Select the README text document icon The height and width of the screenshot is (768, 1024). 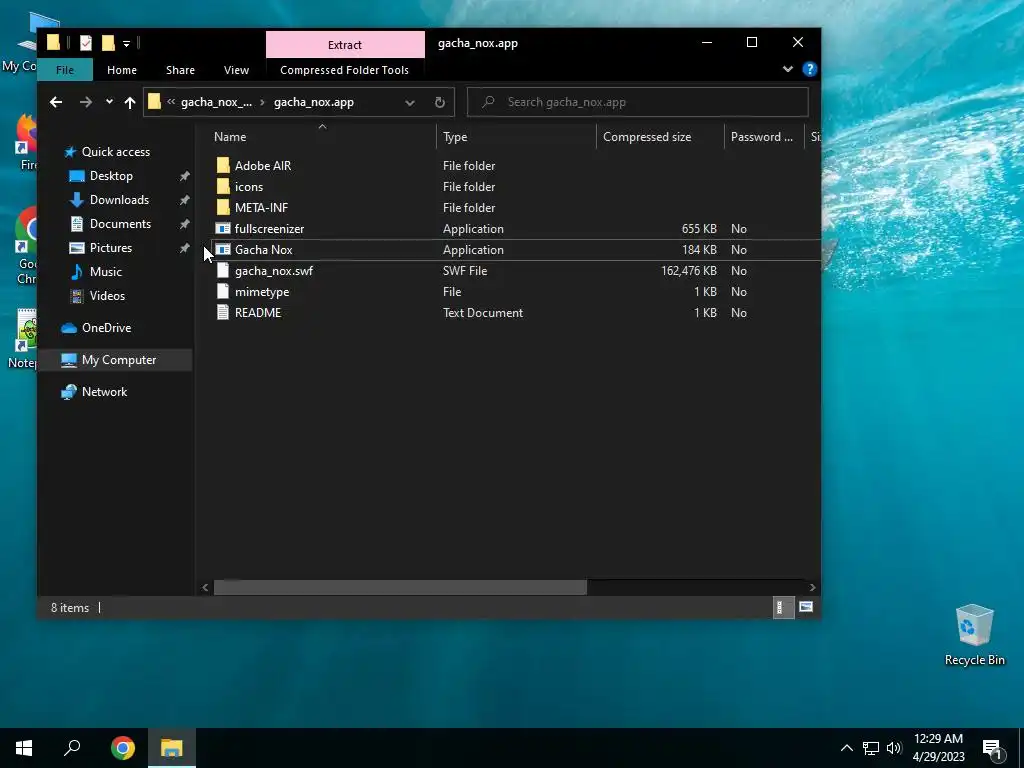pos(223,312)
